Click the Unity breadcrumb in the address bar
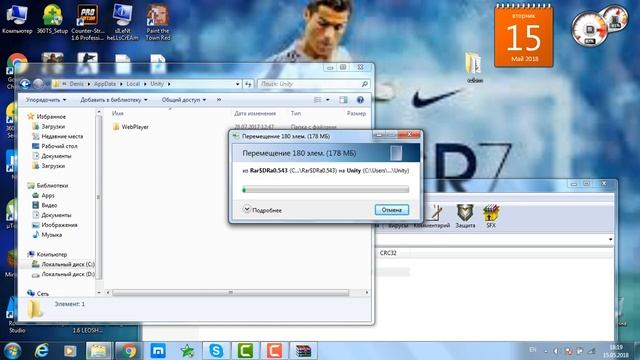The width and height of the screenshot is (640, 360). pyautogui.click(x=157, y=84)
